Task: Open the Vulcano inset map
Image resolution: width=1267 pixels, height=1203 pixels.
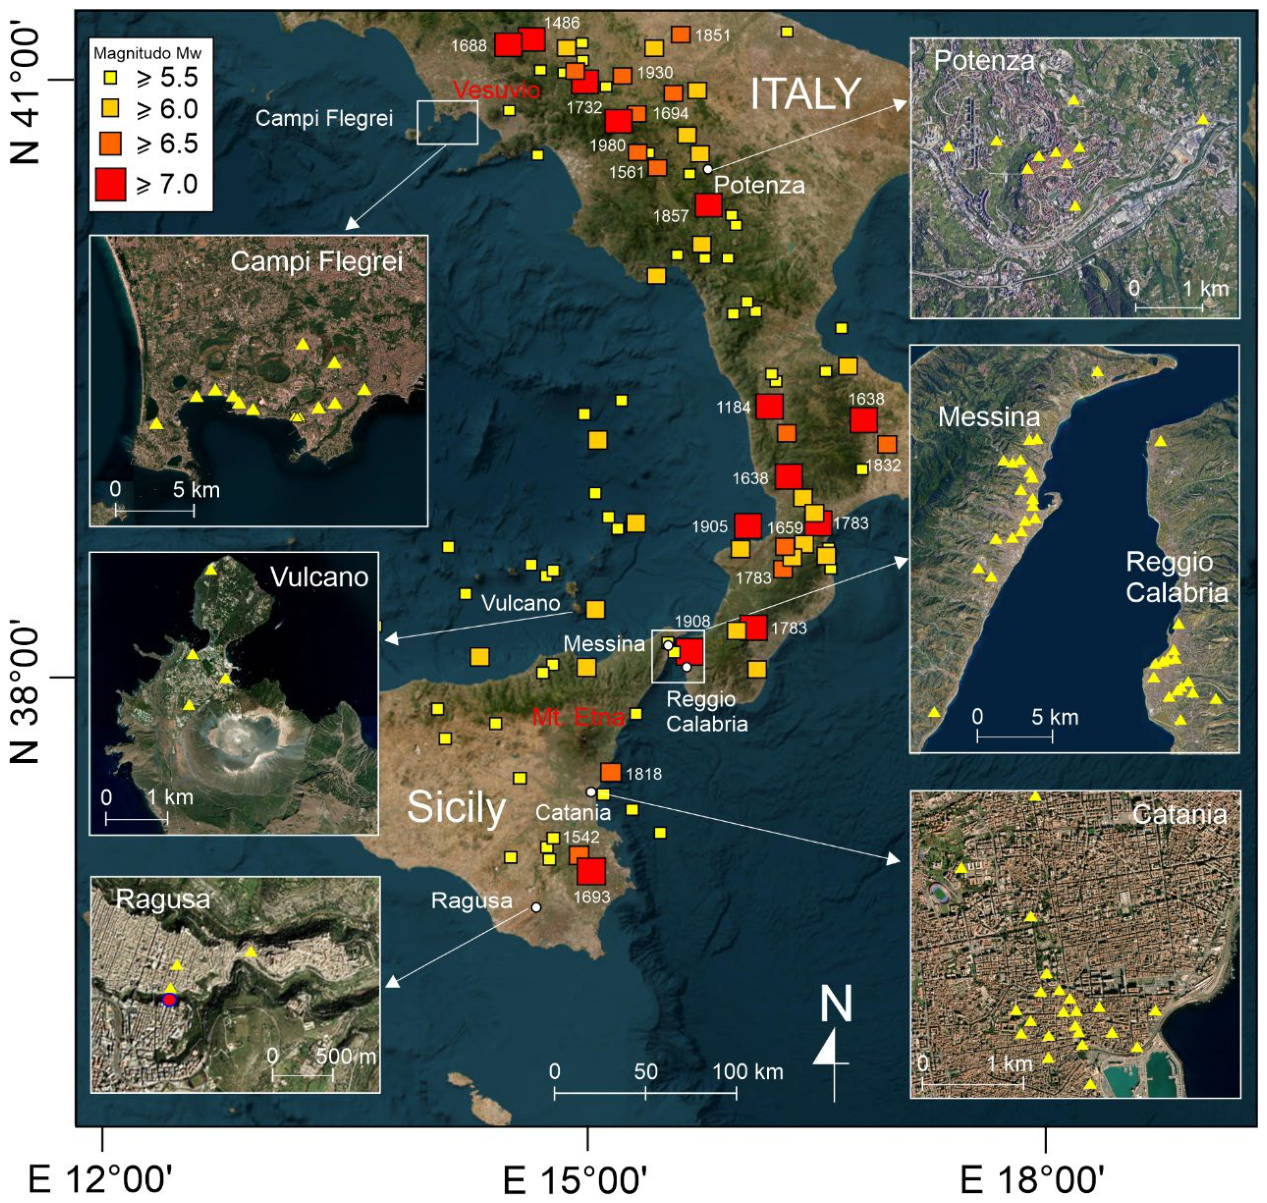Action: click(x=234, y=693)
